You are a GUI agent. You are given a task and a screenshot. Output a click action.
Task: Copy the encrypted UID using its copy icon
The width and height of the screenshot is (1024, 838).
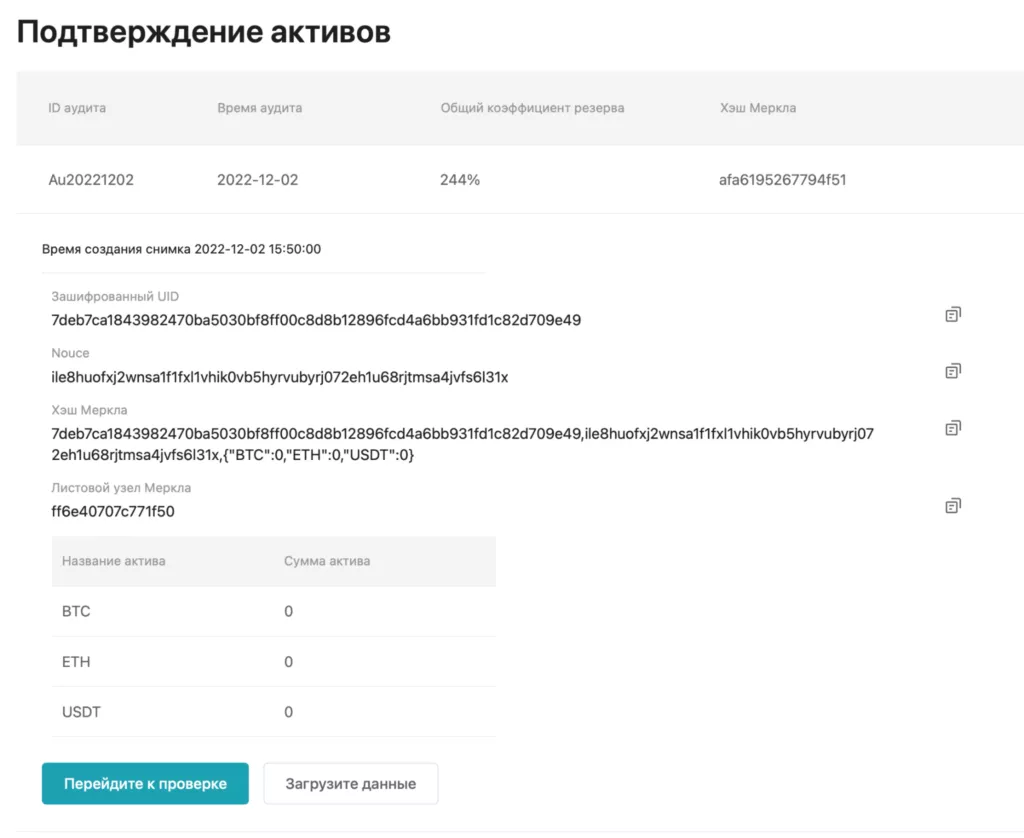(952, 313)
